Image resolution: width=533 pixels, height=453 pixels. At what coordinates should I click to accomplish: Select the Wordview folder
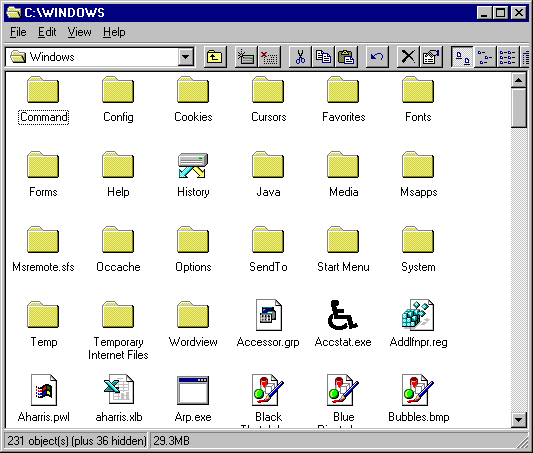[x=193, y=315]
